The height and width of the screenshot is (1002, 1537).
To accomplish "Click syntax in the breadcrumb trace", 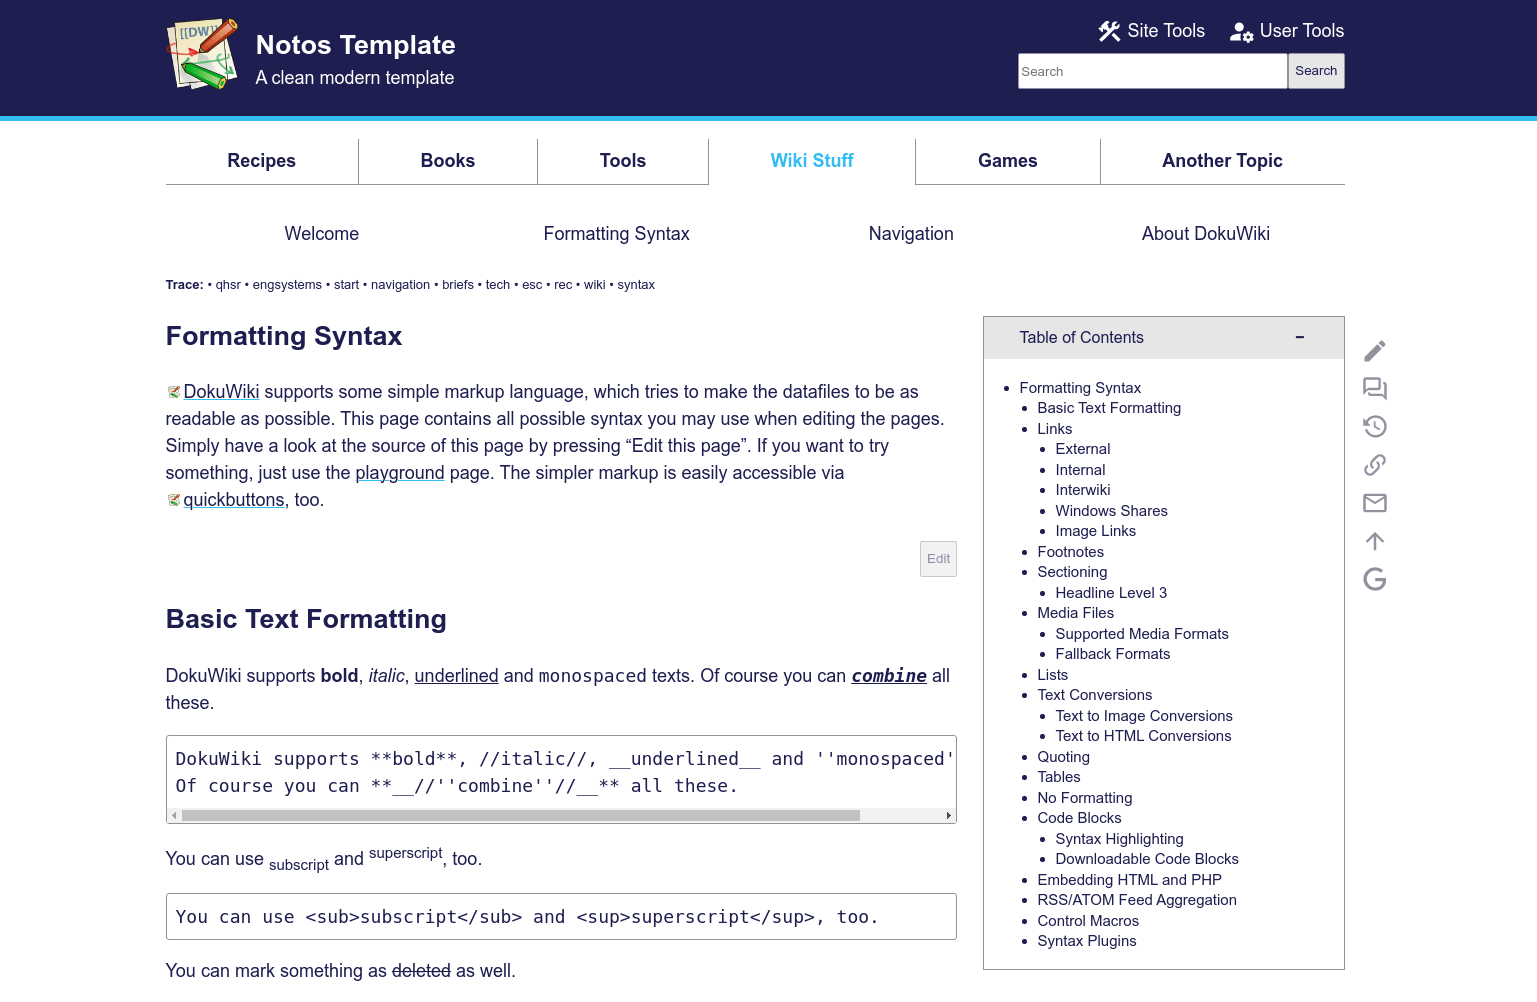I will (x=636, y=285).
